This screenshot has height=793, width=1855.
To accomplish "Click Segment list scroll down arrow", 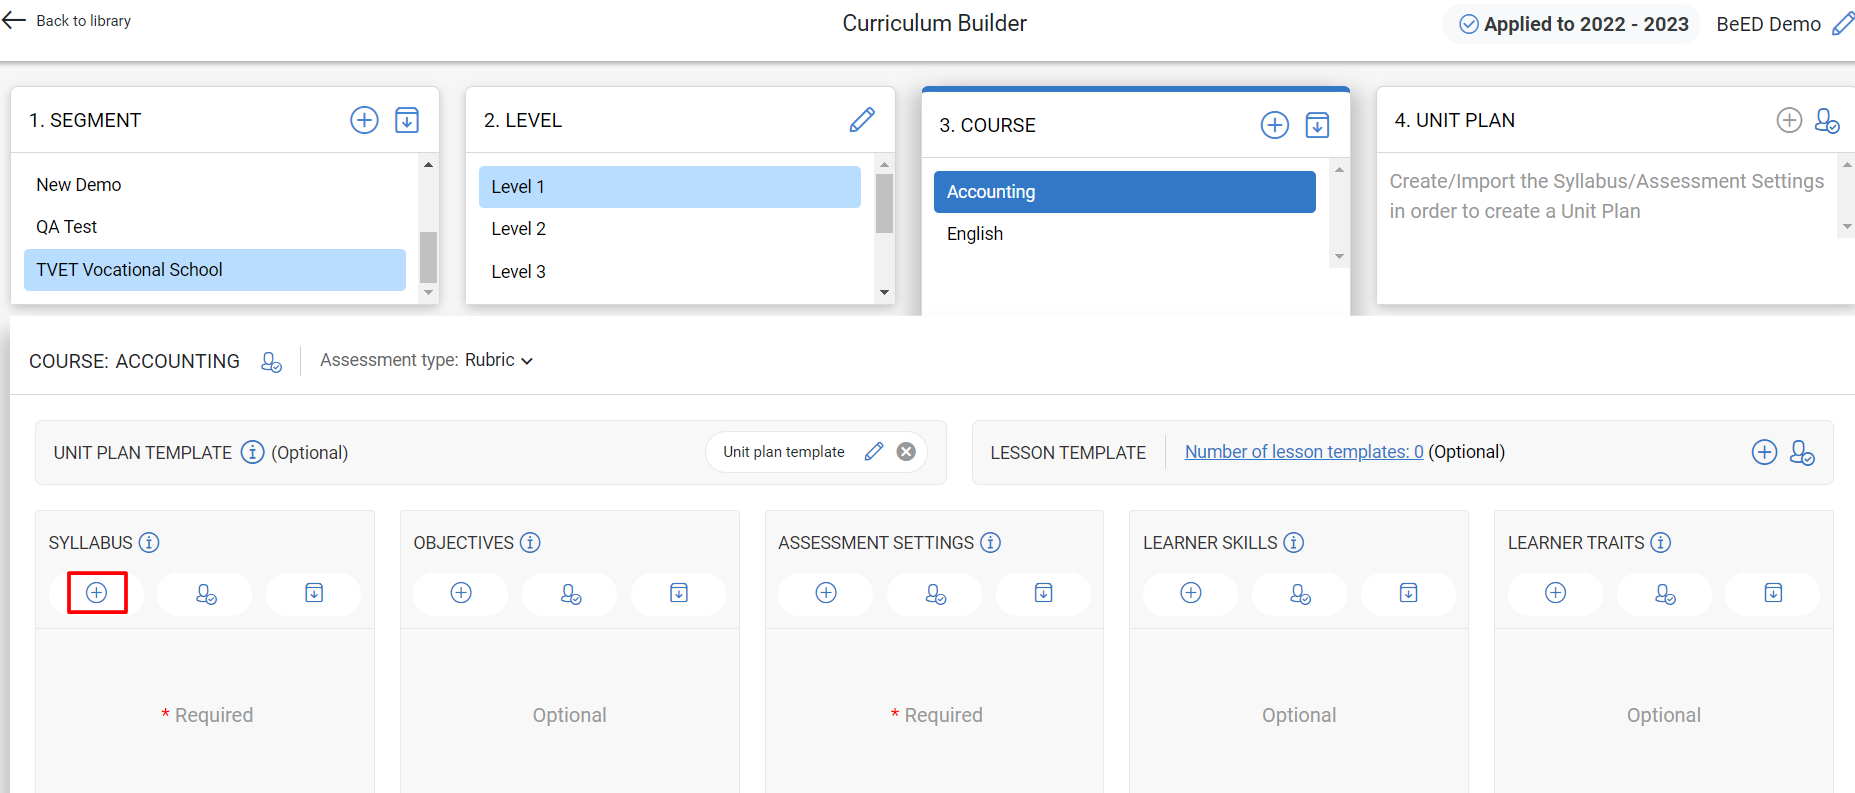I will pyautogui.click(x=428, y=292).
